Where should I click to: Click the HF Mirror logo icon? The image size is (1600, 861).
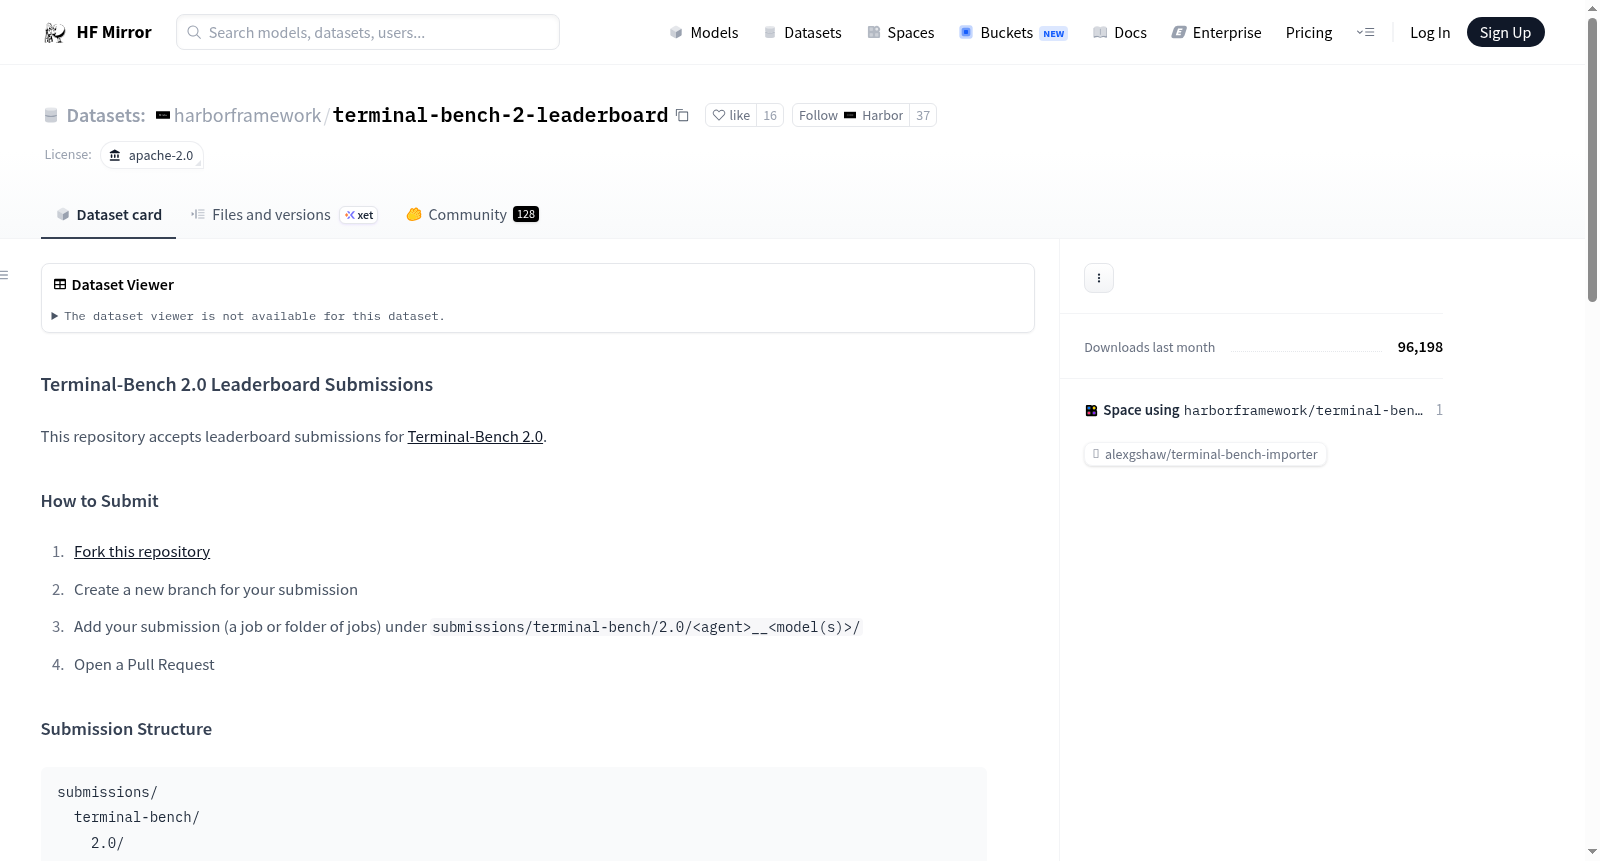(x=55, y=33)
